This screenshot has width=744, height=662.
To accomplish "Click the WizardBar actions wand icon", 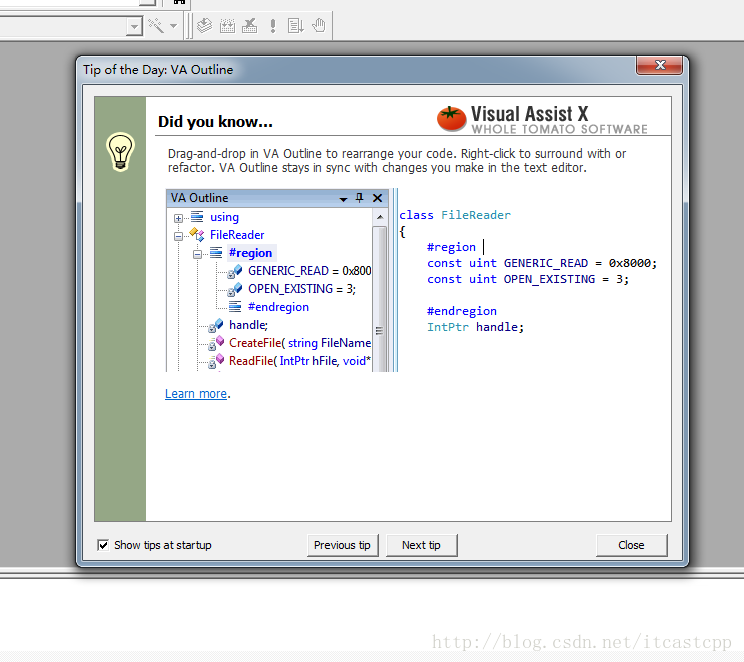I will (x=156, y=26).
